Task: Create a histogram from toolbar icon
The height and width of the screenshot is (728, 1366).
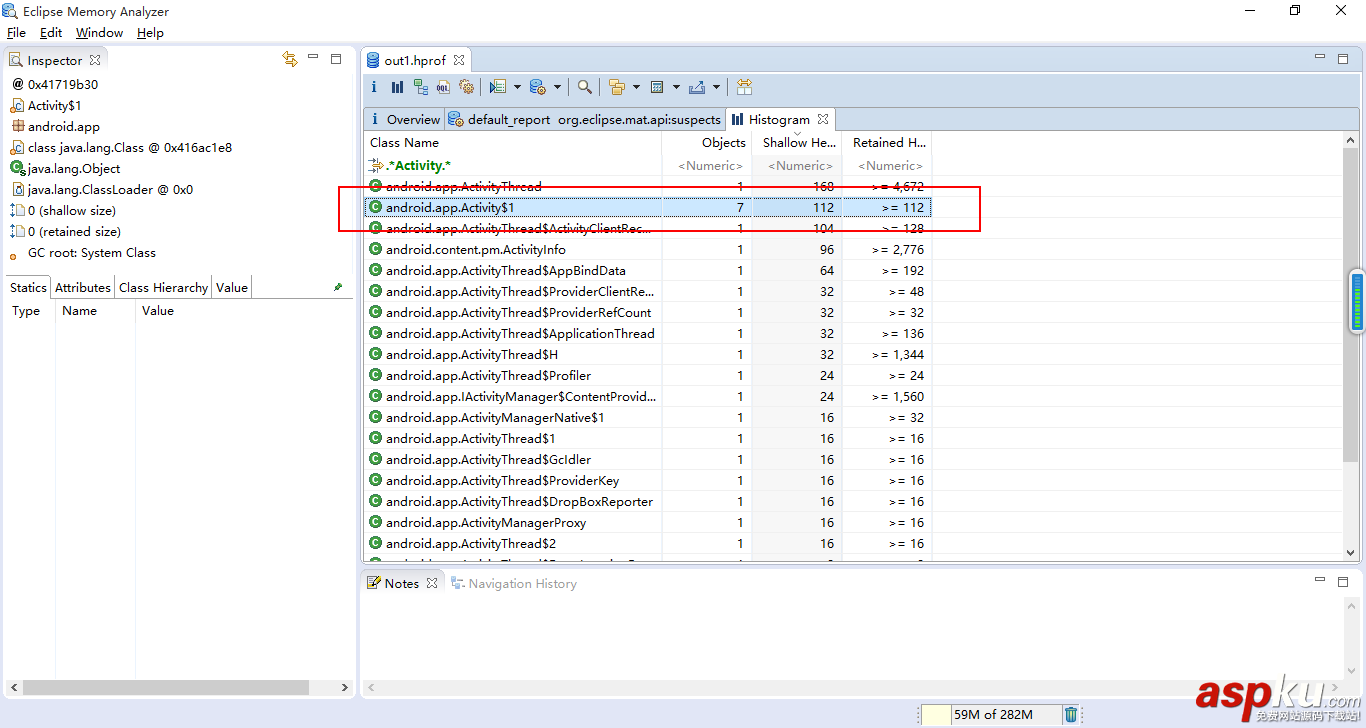Action: [397, 87]
